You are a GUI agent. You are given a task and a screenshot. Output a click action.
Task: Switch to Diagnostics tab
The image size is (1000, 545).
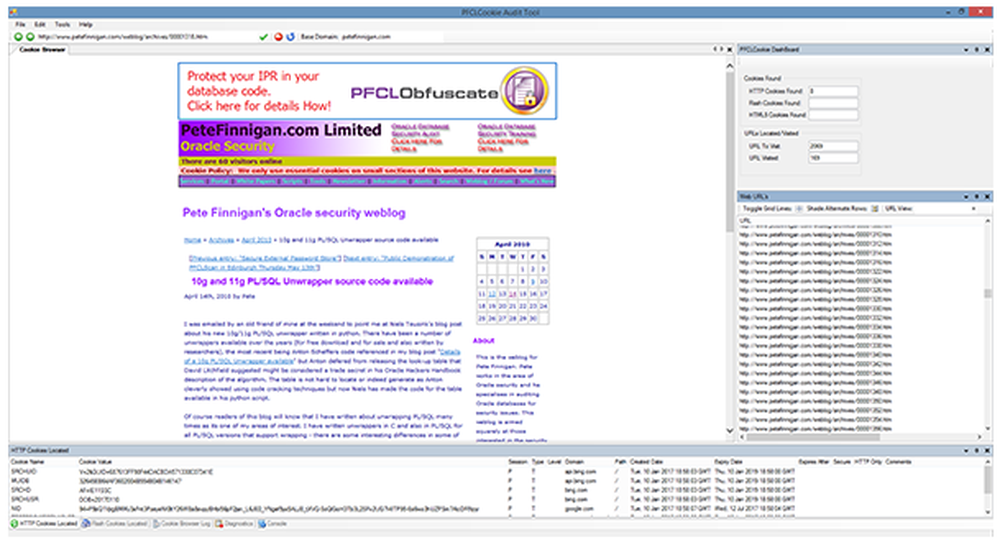pyautogui.click(x=234, y=523)
